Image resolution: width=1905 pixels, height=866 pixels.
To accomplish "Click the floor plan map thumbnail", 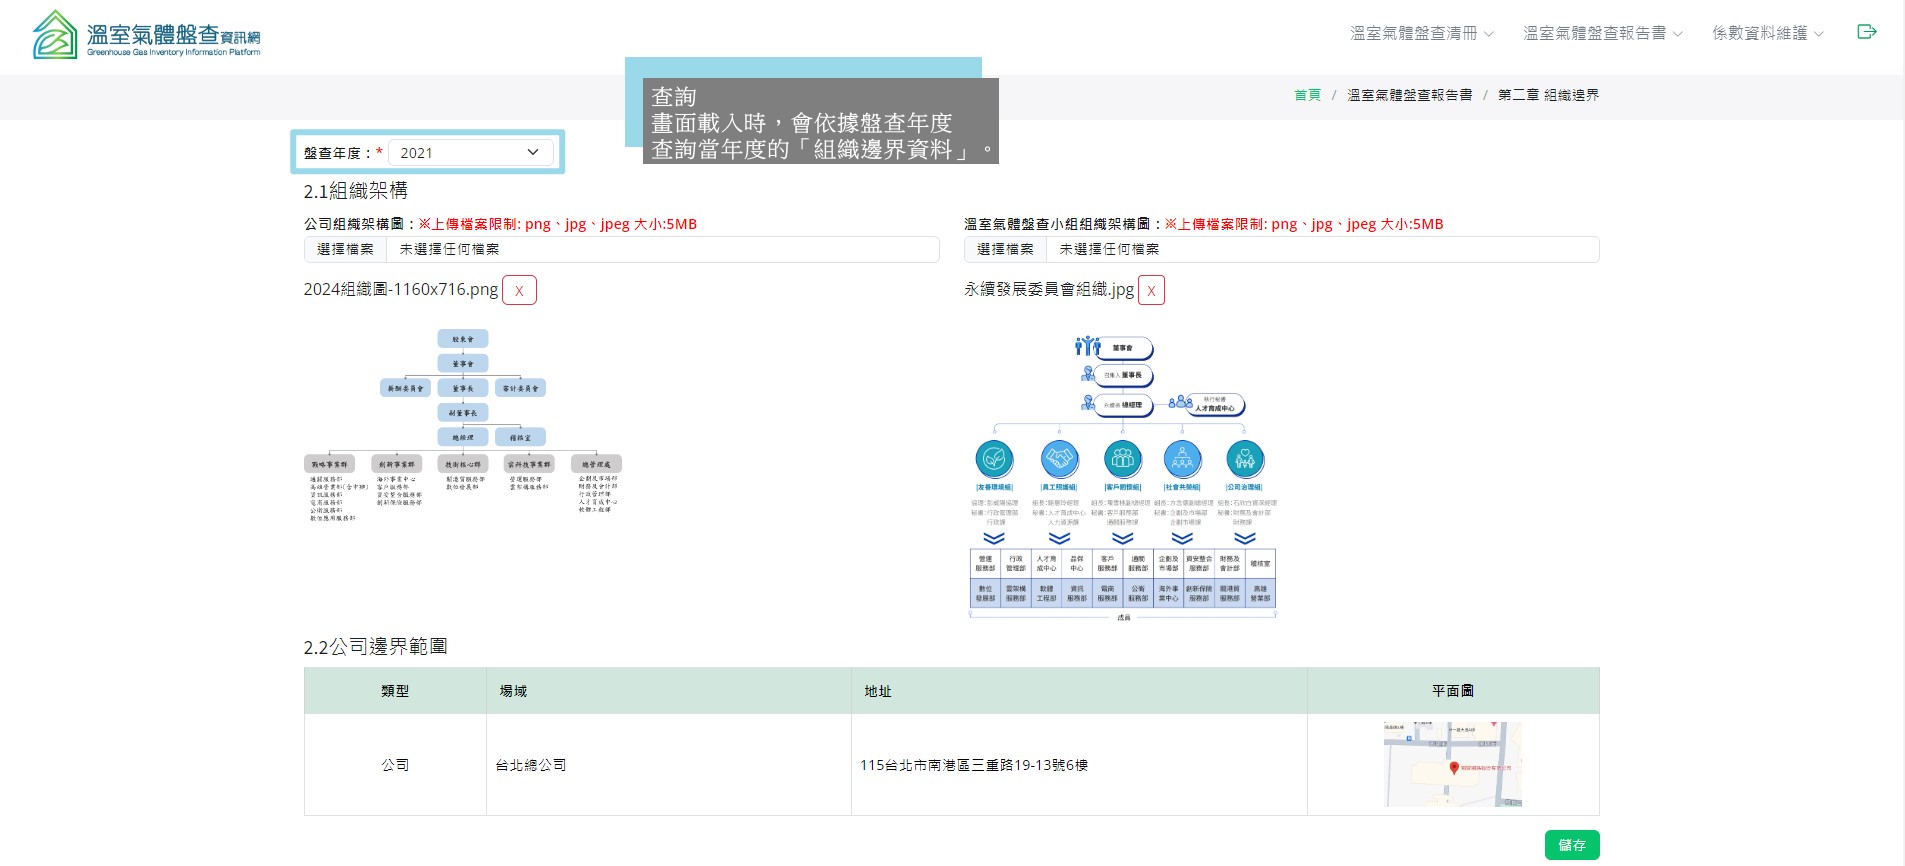I will click(x=1452, y=764).
